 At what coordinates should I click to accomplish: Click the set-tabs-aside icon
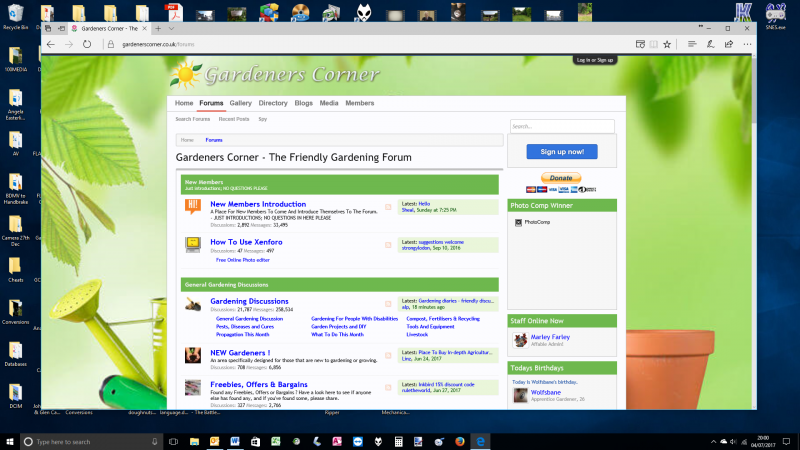click(x=61, y=29)
